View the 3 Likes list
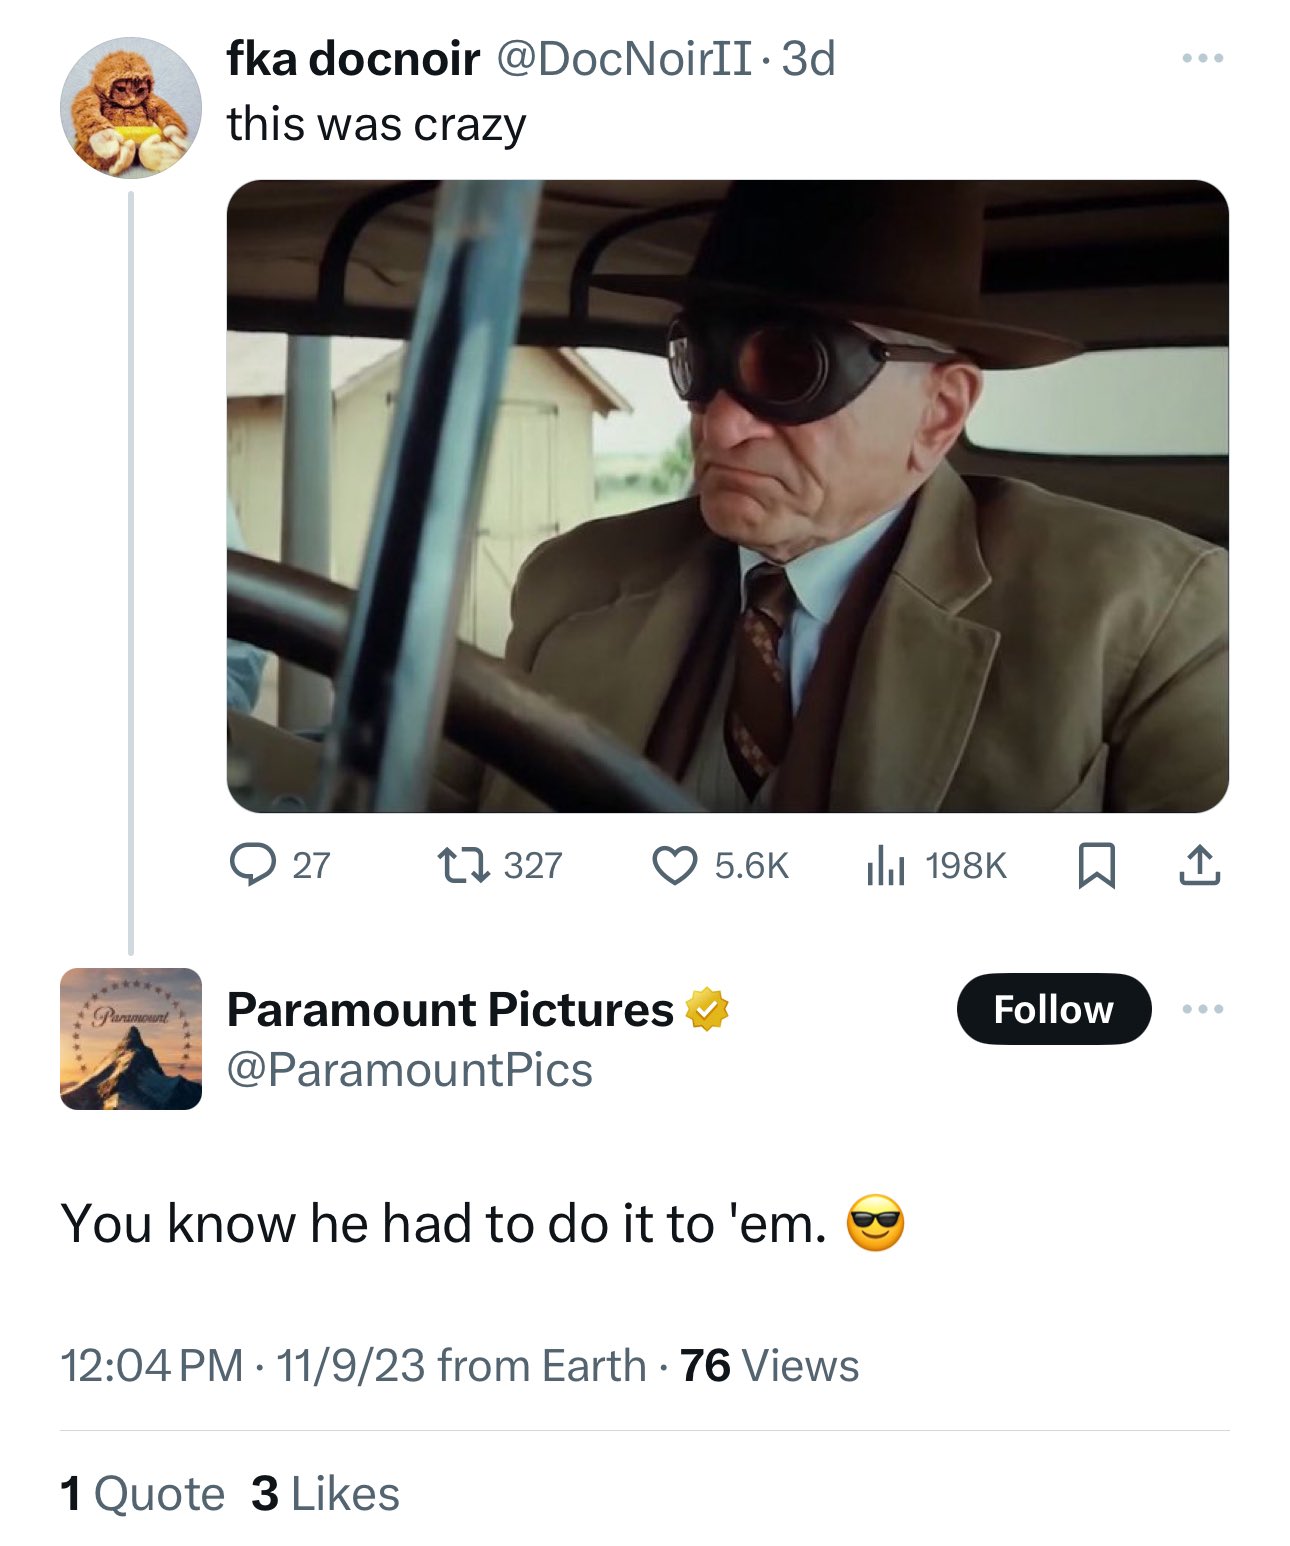1290x1546 pixels. click(325, 1494)
